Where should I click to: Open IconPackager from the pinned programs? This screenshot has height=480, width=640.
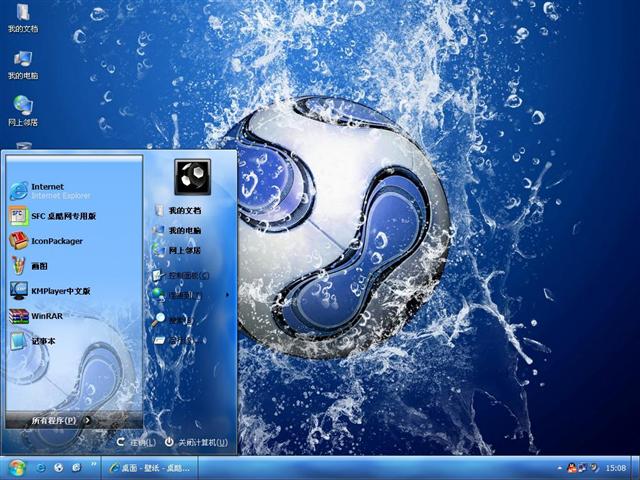click(x=56, y=240)
